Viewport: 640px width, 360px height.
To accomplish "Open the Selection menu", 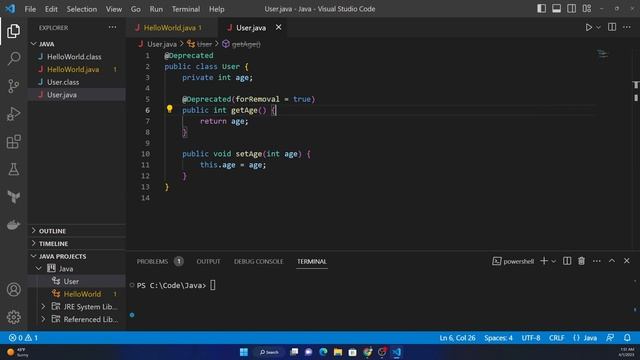I will pos(82,9).
